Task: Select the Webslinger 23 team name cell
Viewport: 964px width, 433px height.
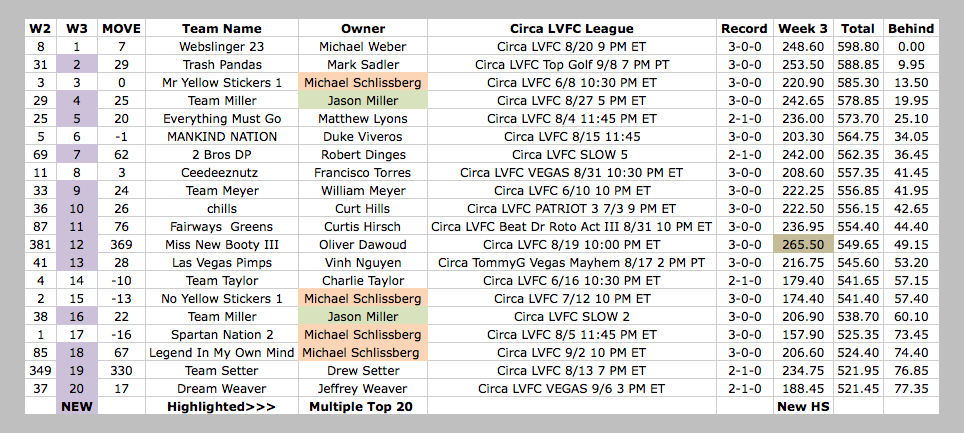Action: point(222,47)
